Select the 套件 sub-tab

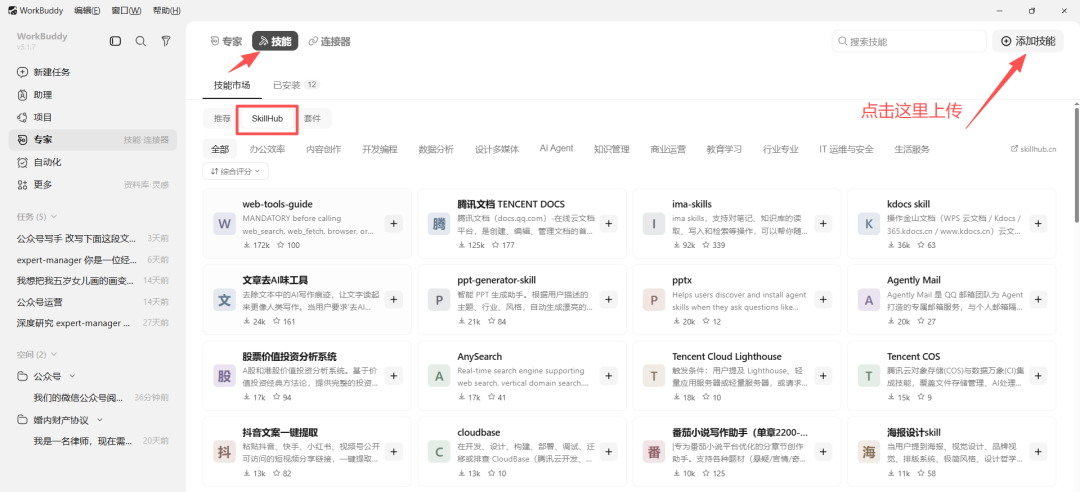pos(312,119)
